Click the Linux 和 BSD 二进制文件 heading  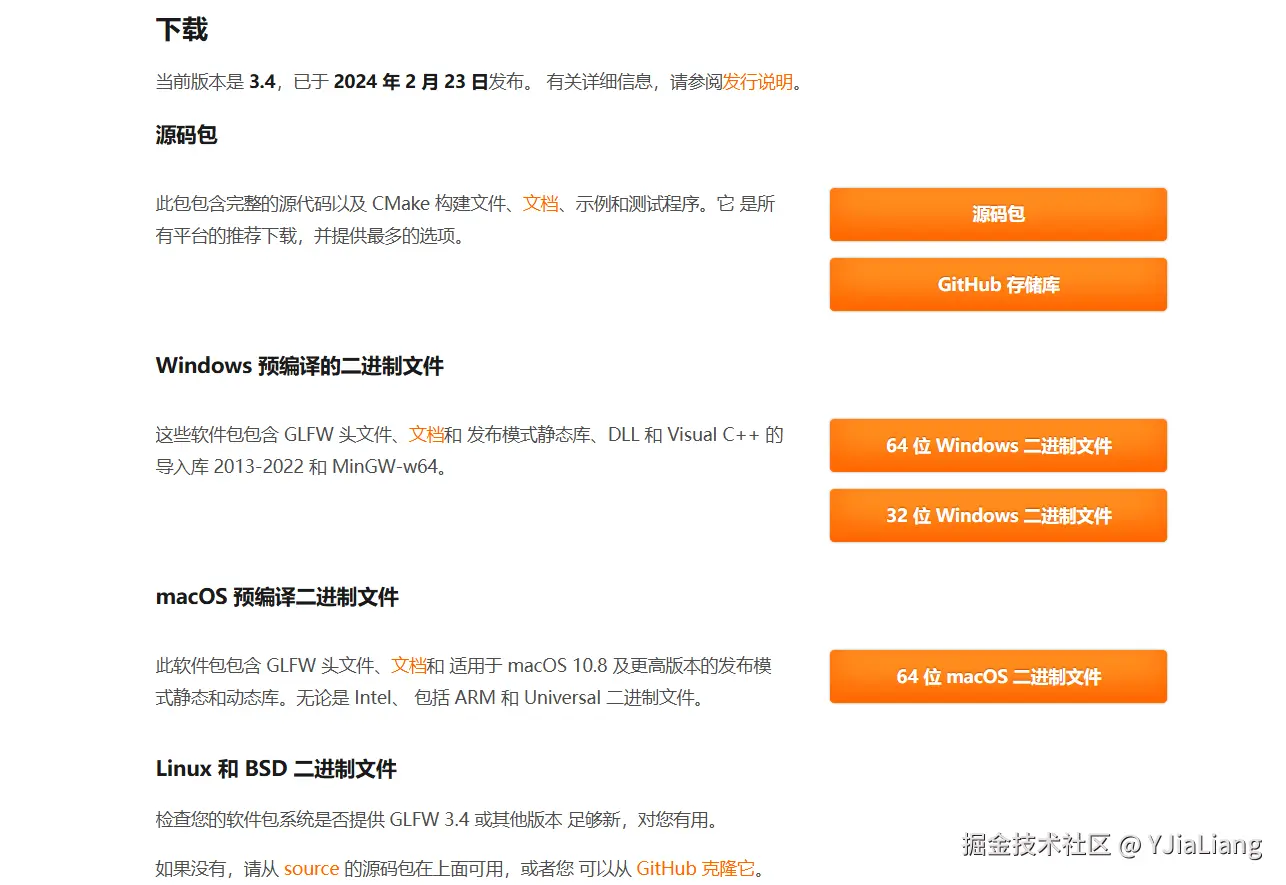coord(276,768)
